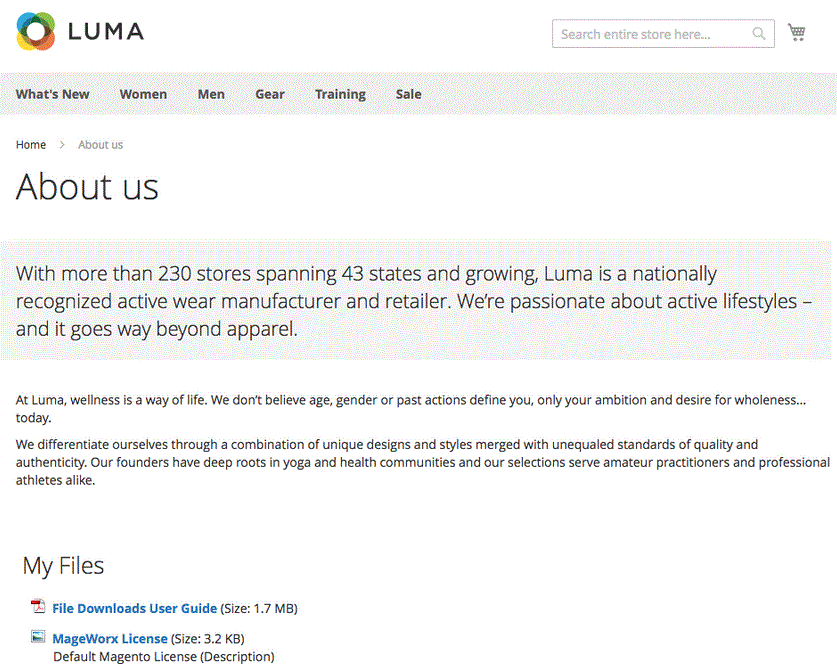Screen dimensions: 837x668
Task: Open the Men category menu
Action: point(211,94)
